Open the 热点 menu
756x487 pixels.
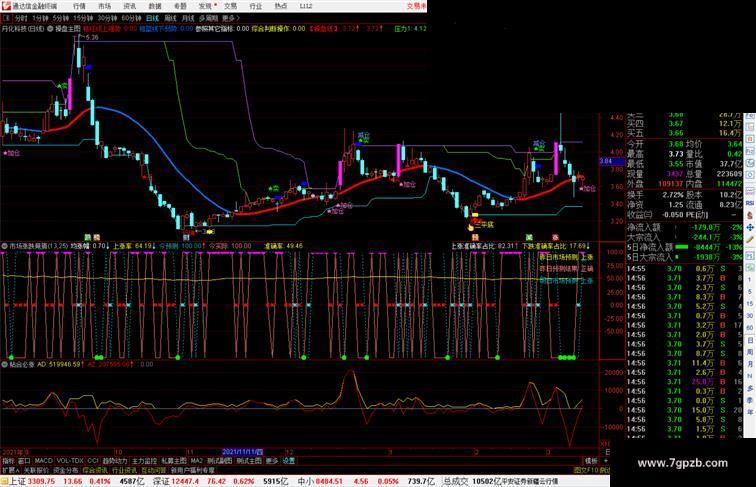pos(281,6)
